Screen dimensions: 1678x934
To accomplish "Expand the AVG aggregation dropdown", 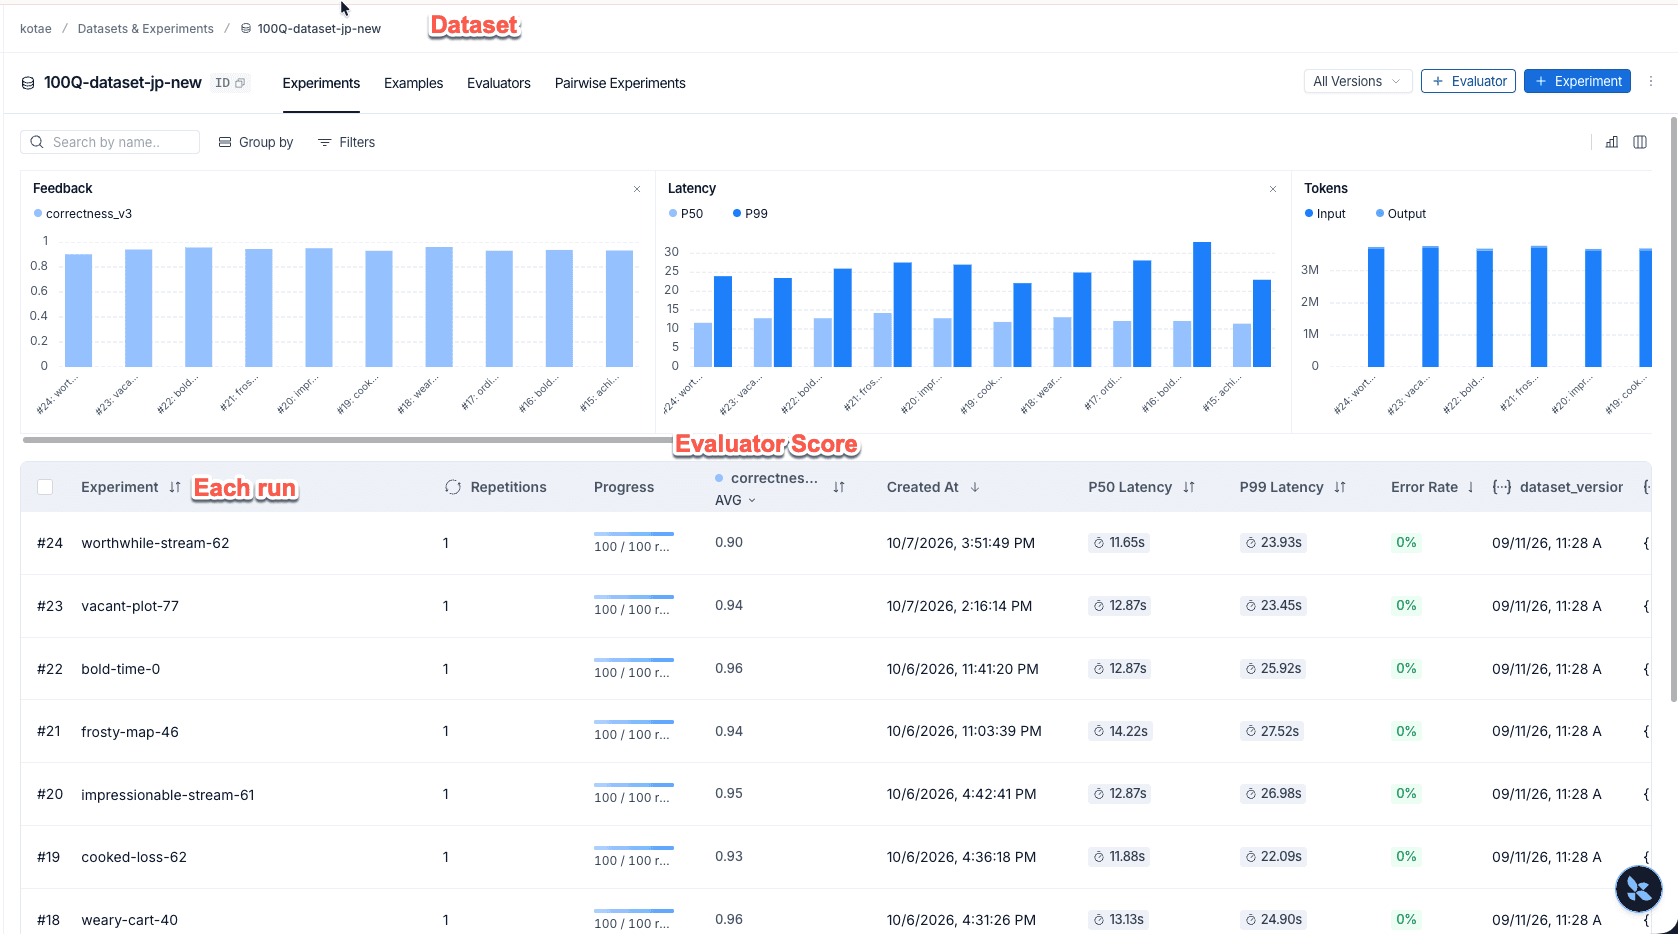I will click(735, 500).
